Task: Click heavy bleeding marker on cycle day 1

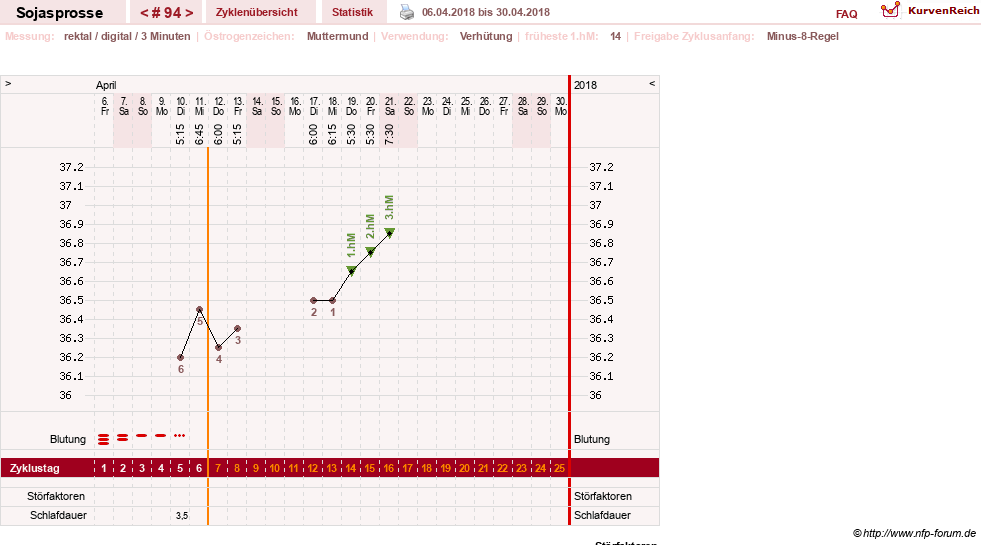Action: (103, 439)
